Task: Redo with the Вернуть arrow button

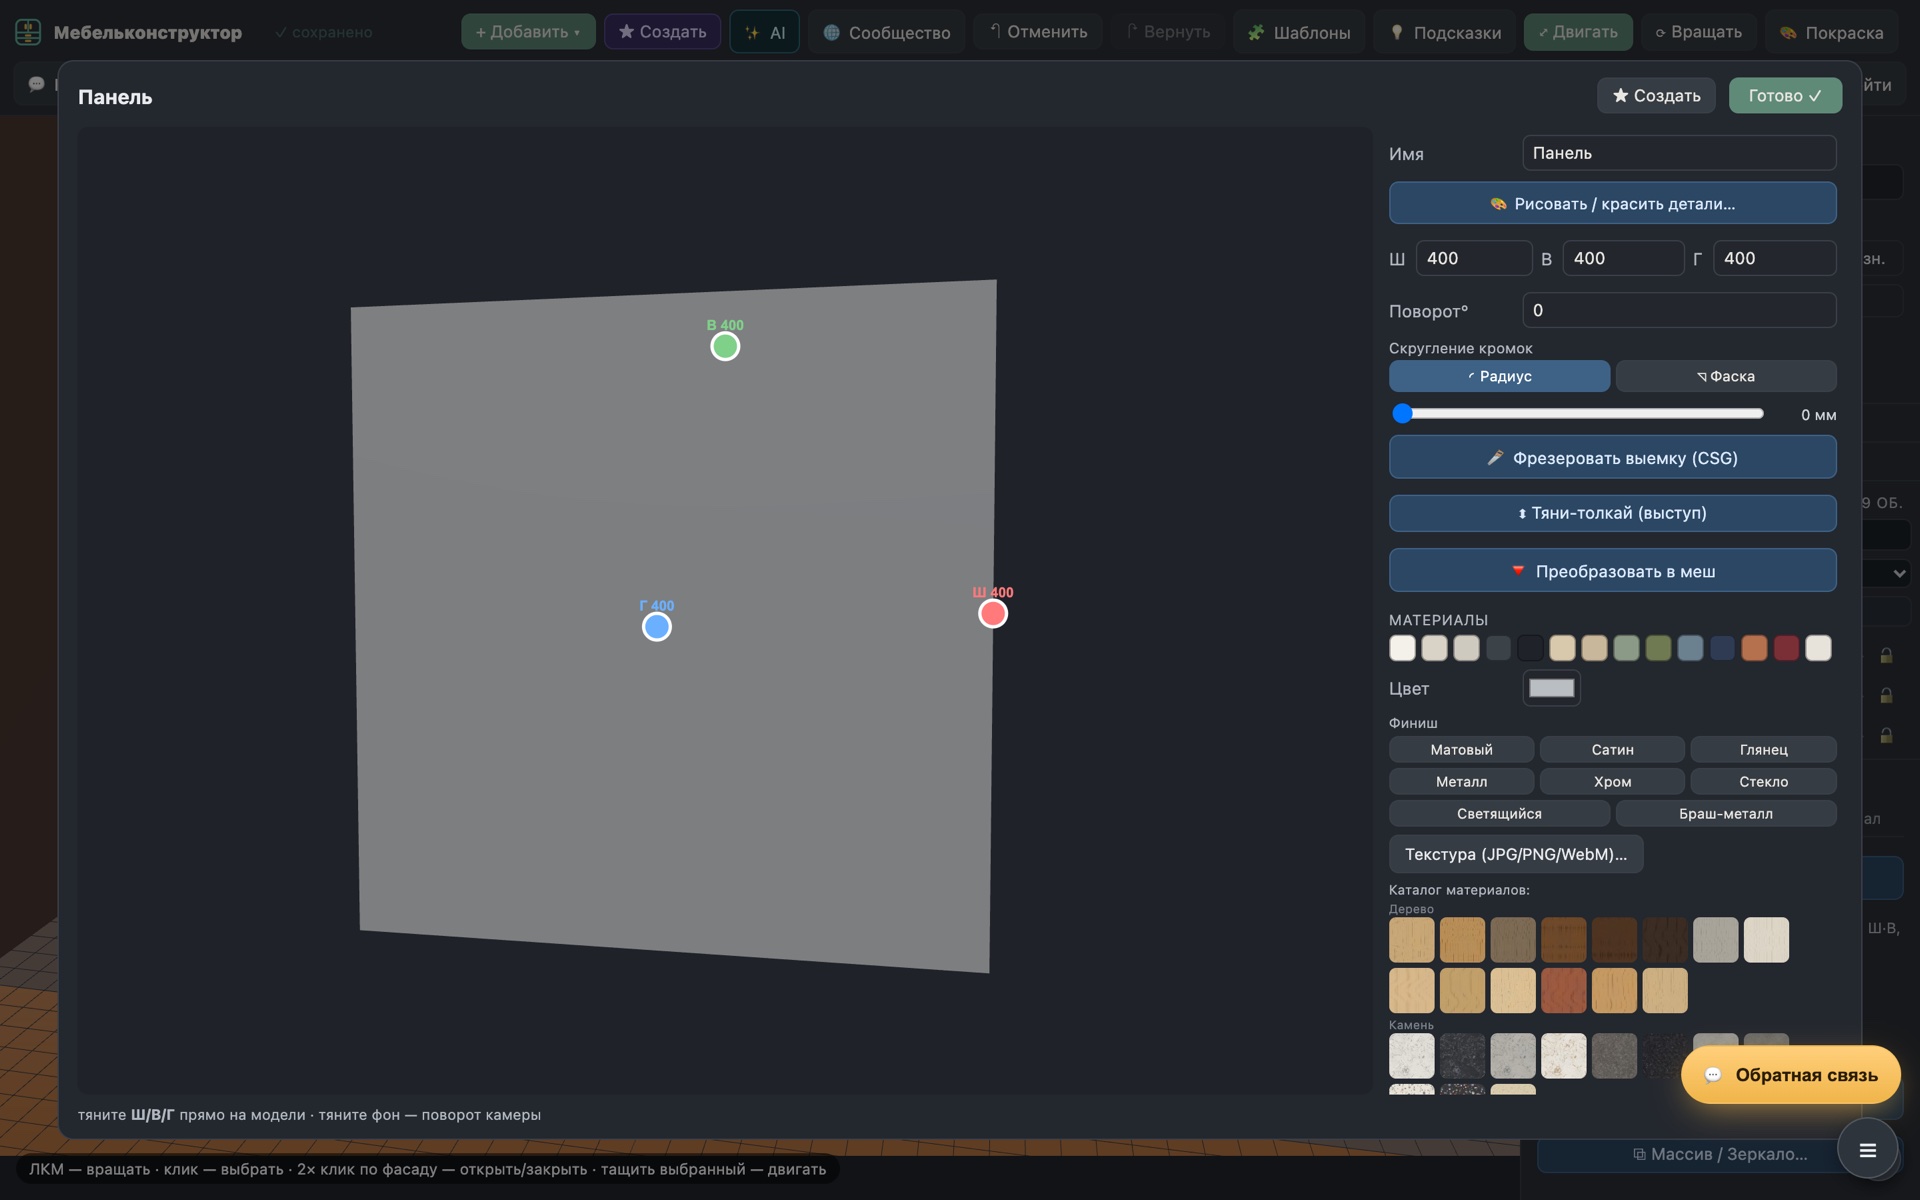Action: click(1168, 32)
